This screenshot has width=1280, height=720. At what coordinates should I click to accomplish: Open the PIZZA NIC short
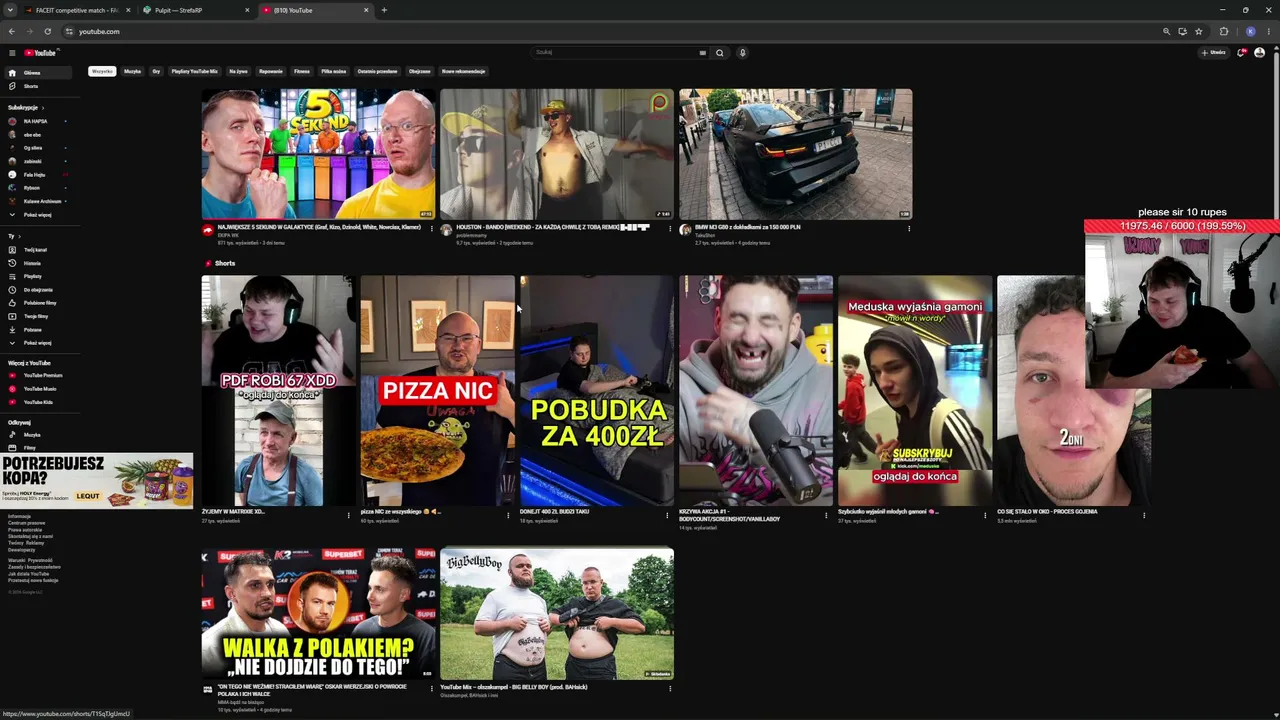coord(437,391)
